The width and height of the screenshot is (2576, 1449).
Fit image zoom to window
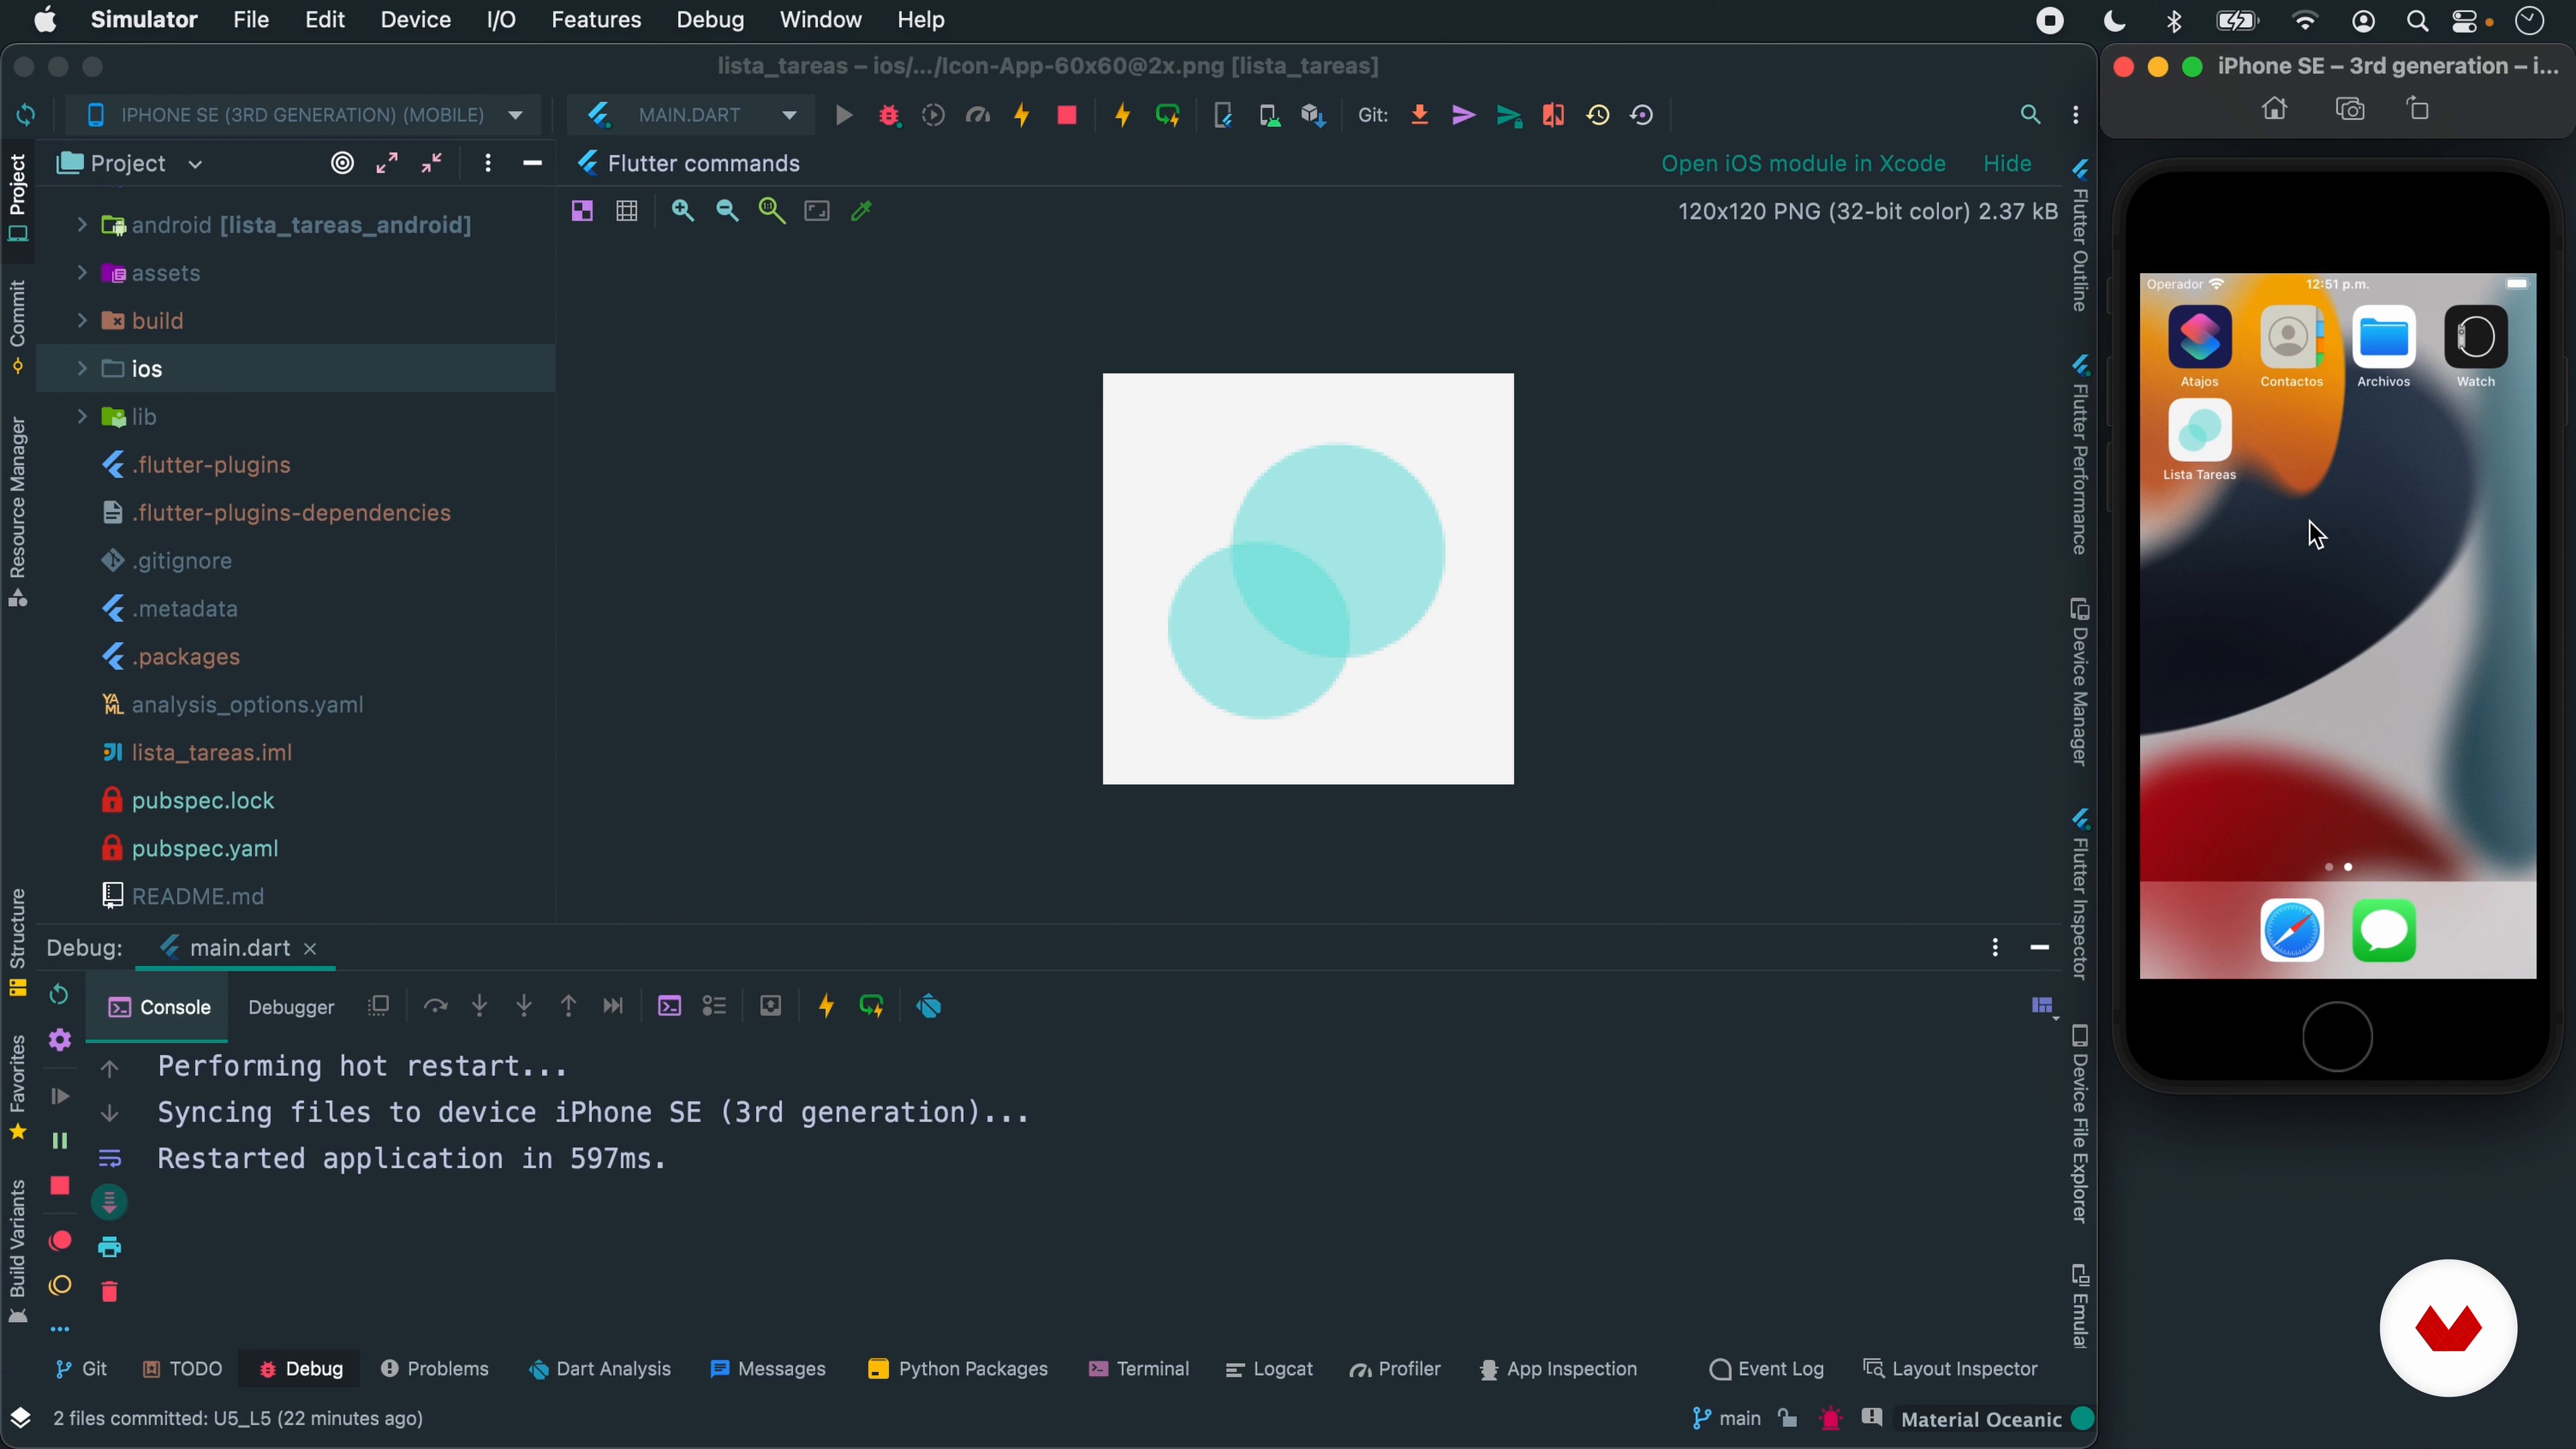pyautogui.click(x=817, y=211)
